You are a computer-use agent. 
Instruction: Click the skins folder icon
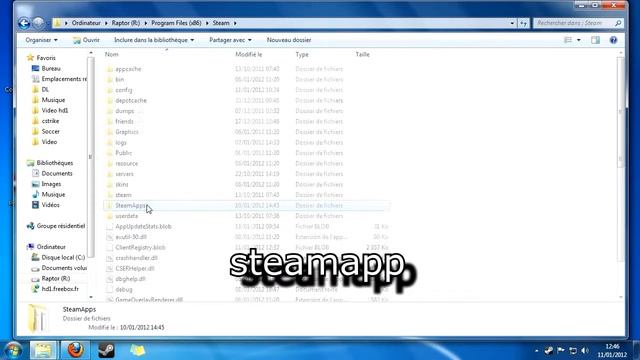coord(109,184)
